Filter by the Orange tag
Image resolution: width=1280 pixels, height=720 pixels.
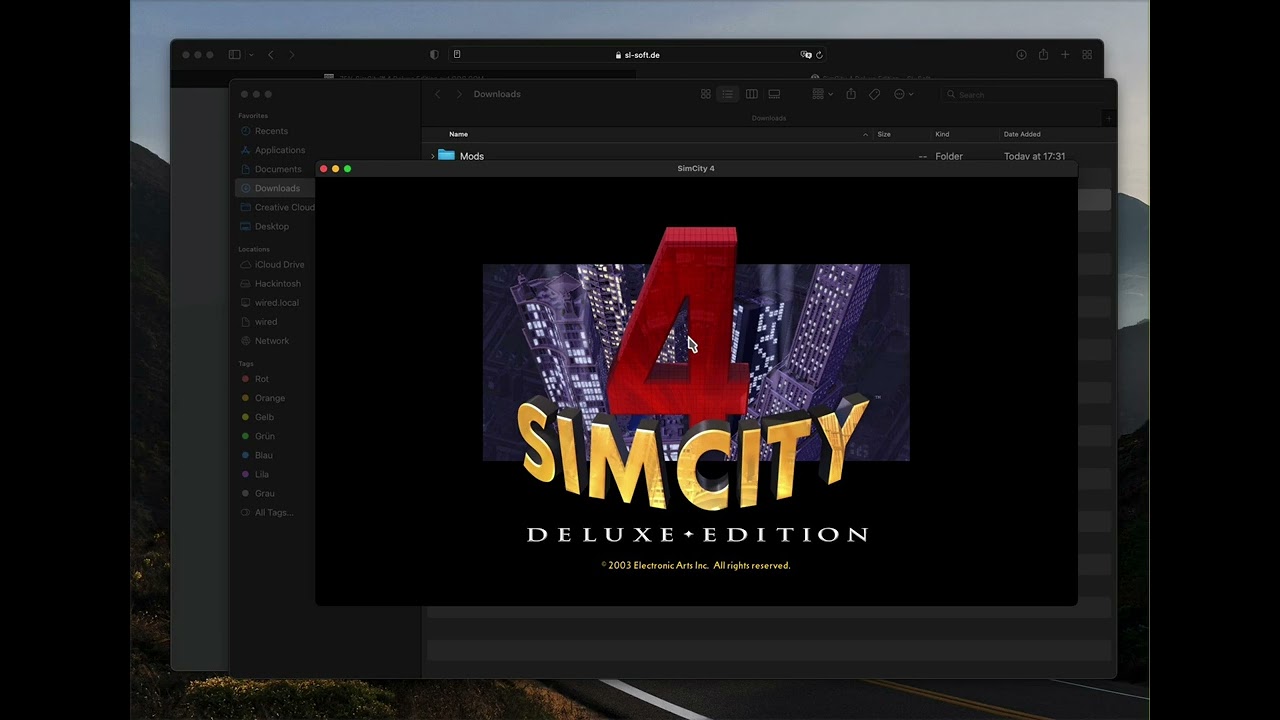coord(269,398)
